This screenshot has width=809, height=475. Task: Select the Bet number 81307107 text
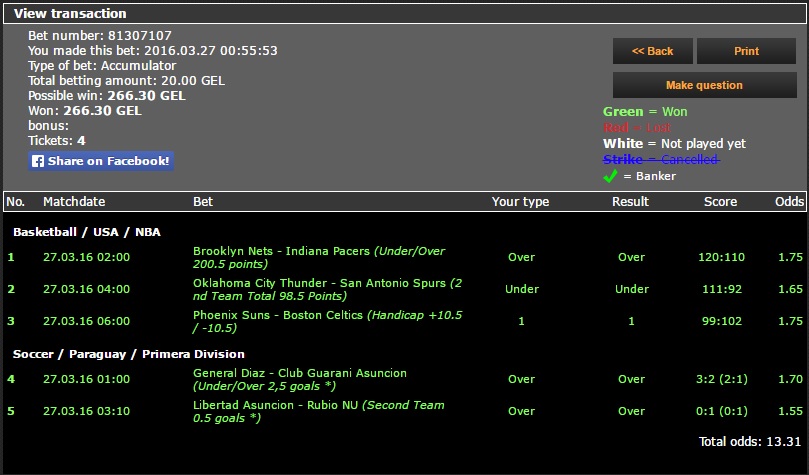pos(100,36)
